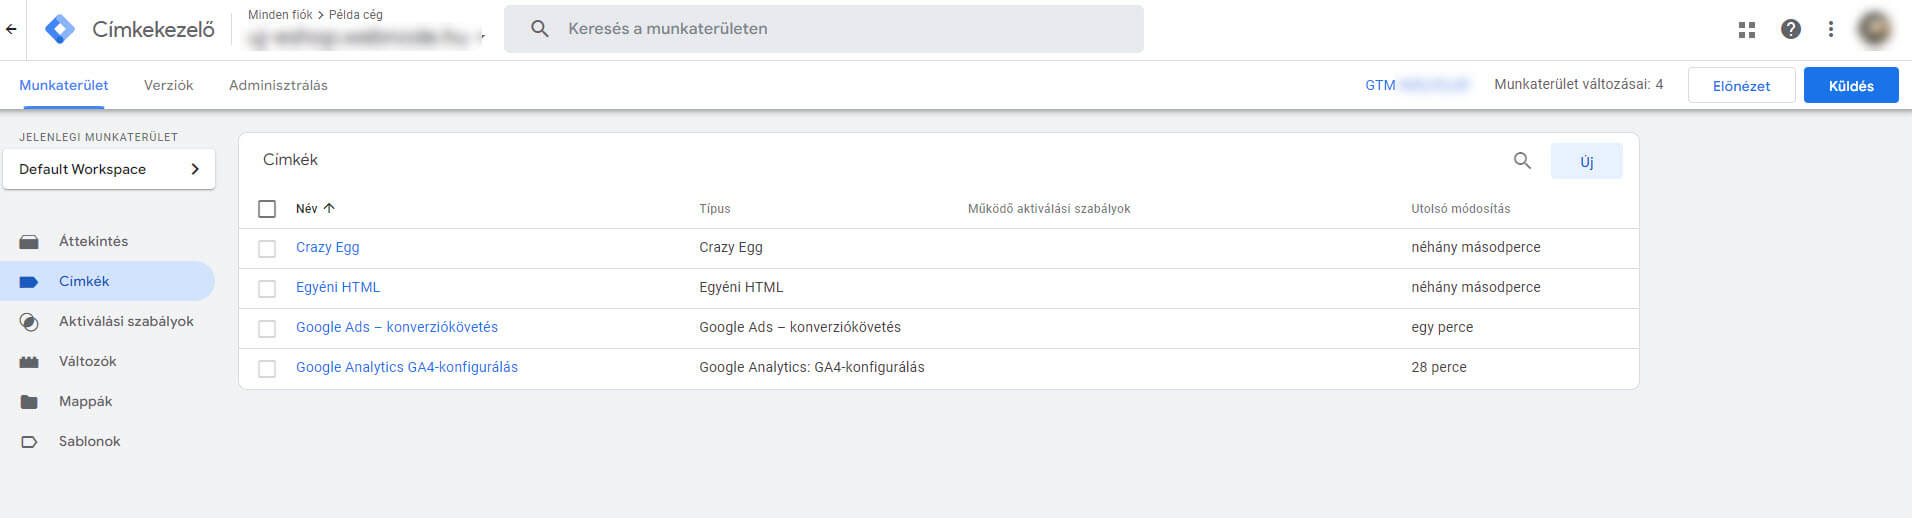1912x518 pixels.
Task: Click the sort arrow next to Név
Action: (329, 208)
